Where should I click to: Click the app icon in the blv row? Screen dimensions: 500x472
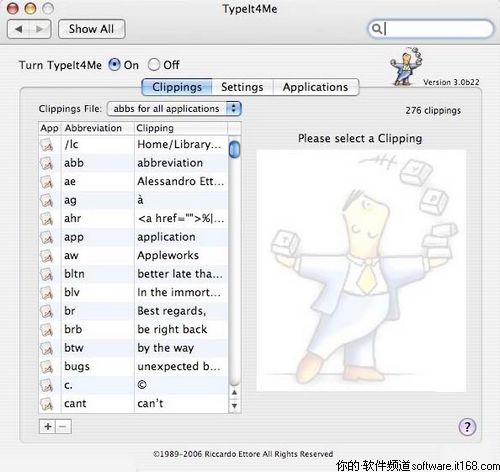(x=47, y=293)
